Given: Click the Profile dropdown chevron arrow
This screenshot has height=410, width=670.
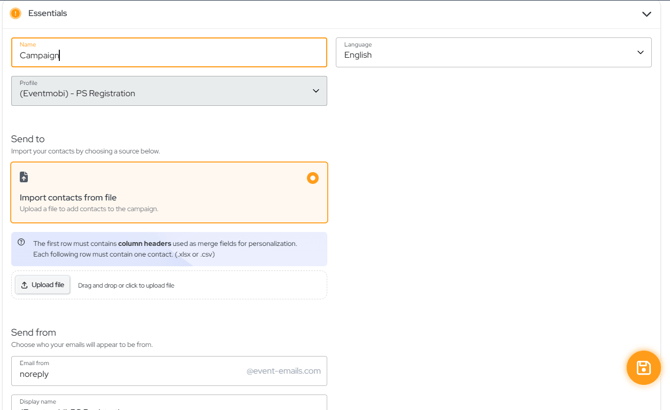Looking at the screenshot, I should coord(316,91).
